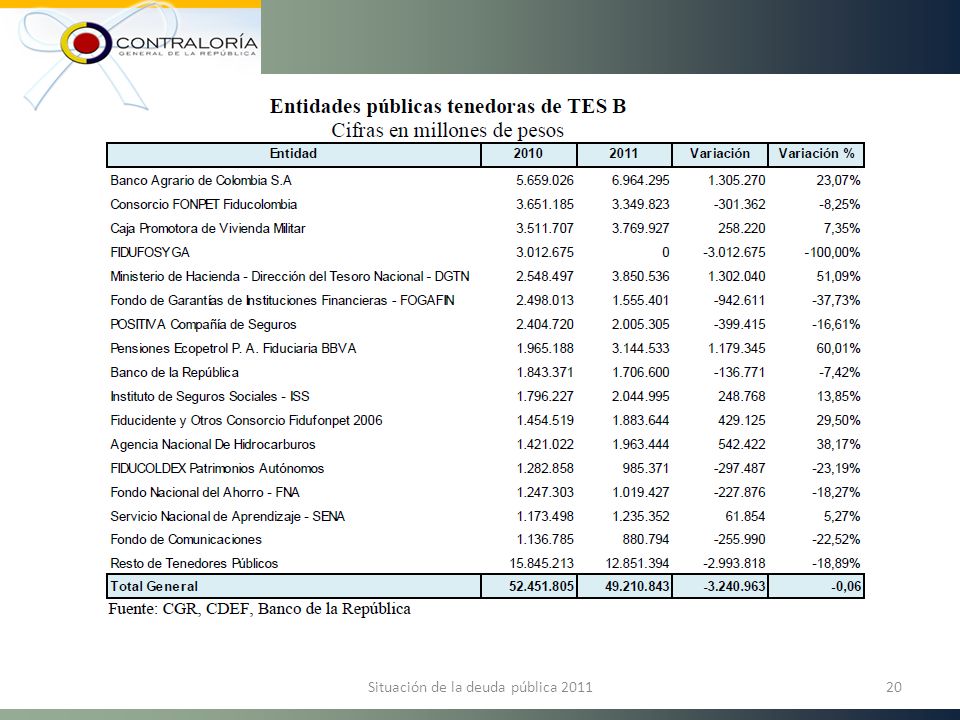
Task: Click percentage '-37,73%'
Action: [836, 300]
